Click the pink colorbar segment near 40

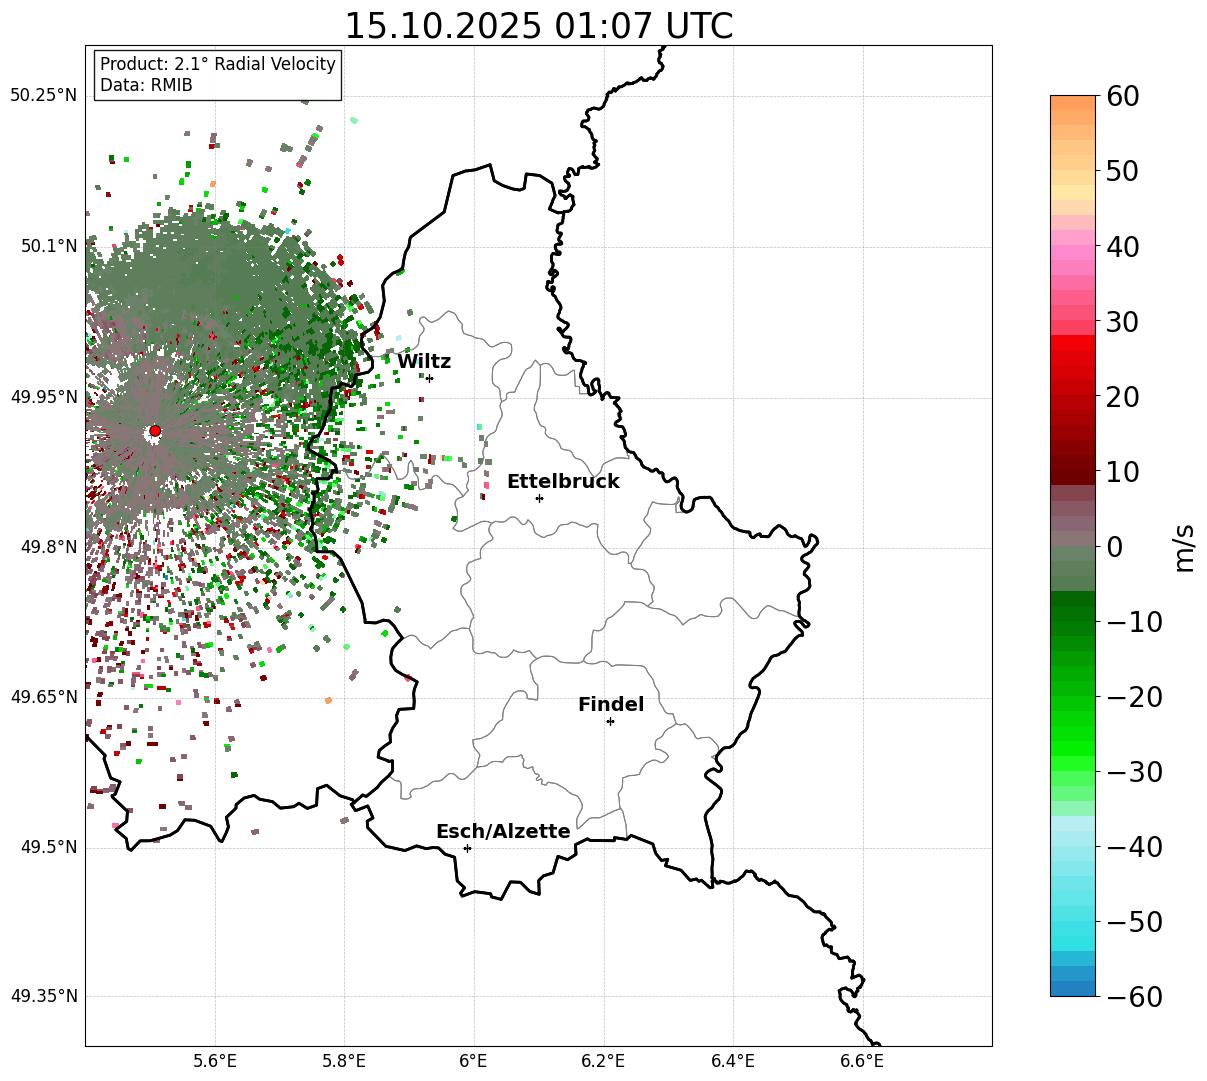click(1073, 253)
